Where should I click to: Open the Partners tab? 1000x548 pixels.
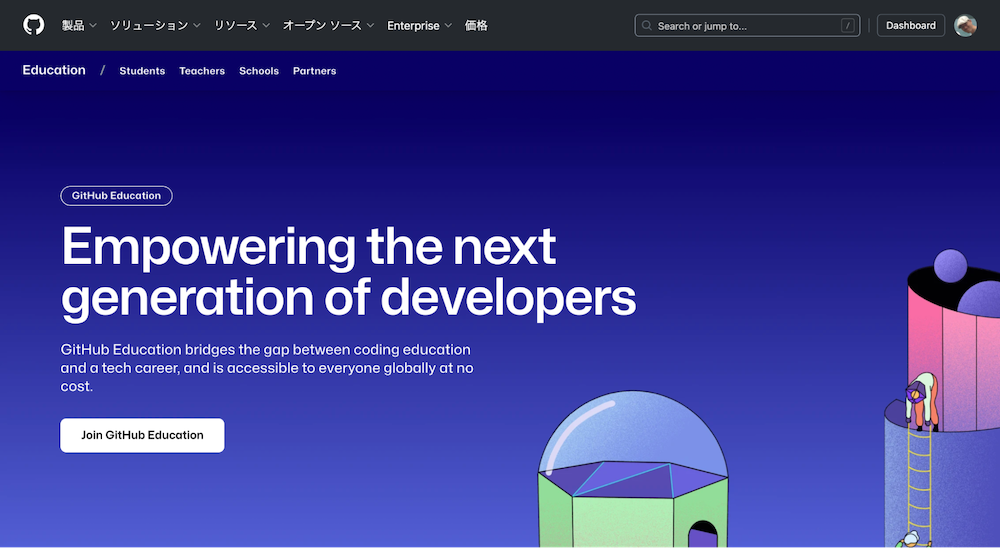pos(314,71)
